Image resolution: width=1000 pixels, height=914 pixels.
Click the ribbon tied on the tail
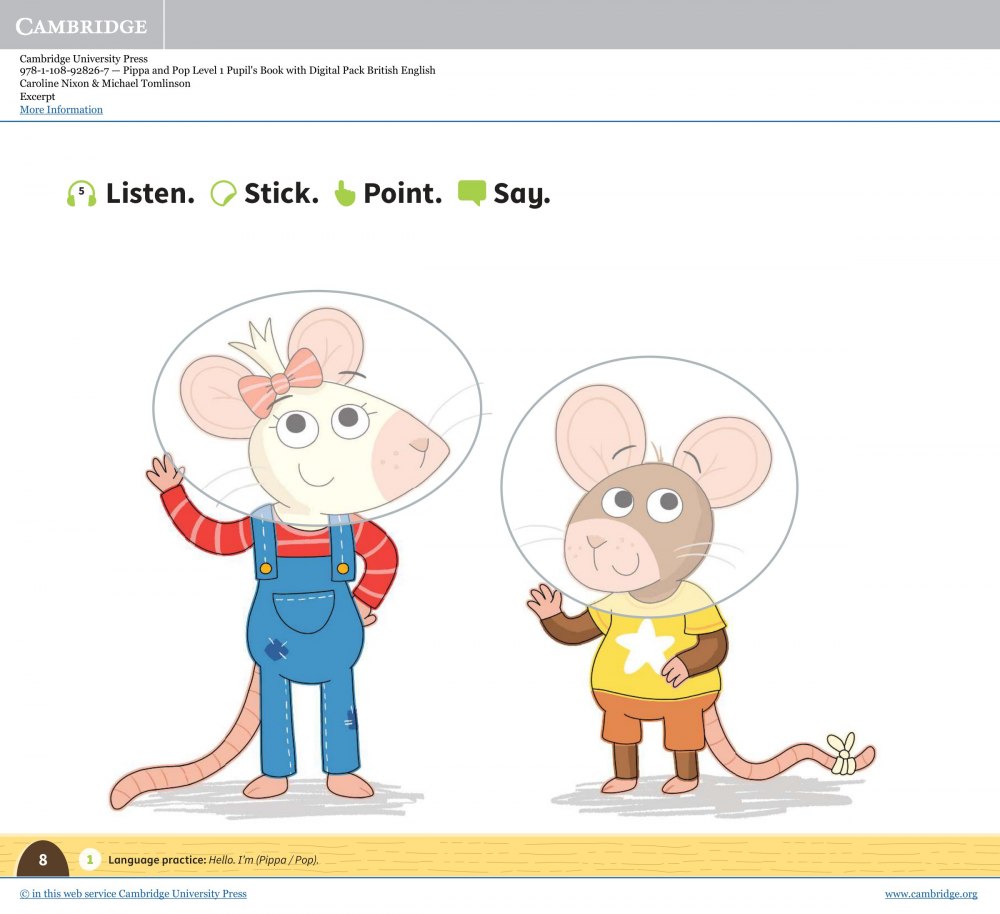click(x=842, y=753)
